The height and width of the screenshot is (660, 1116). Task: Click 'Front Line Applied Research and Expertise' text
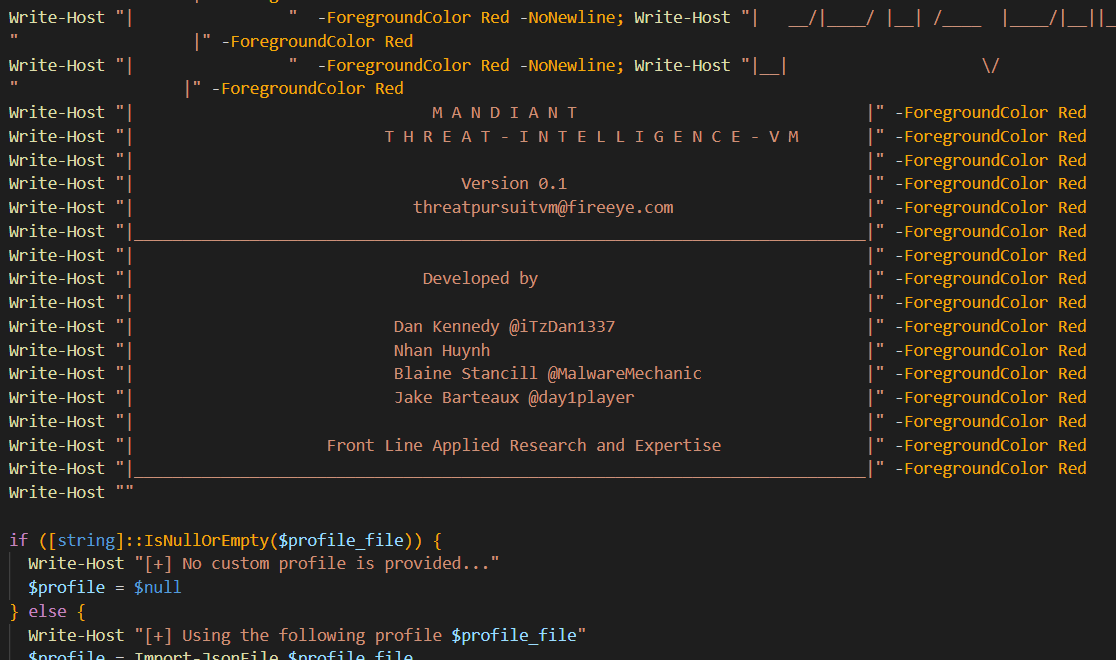[524, 446]
